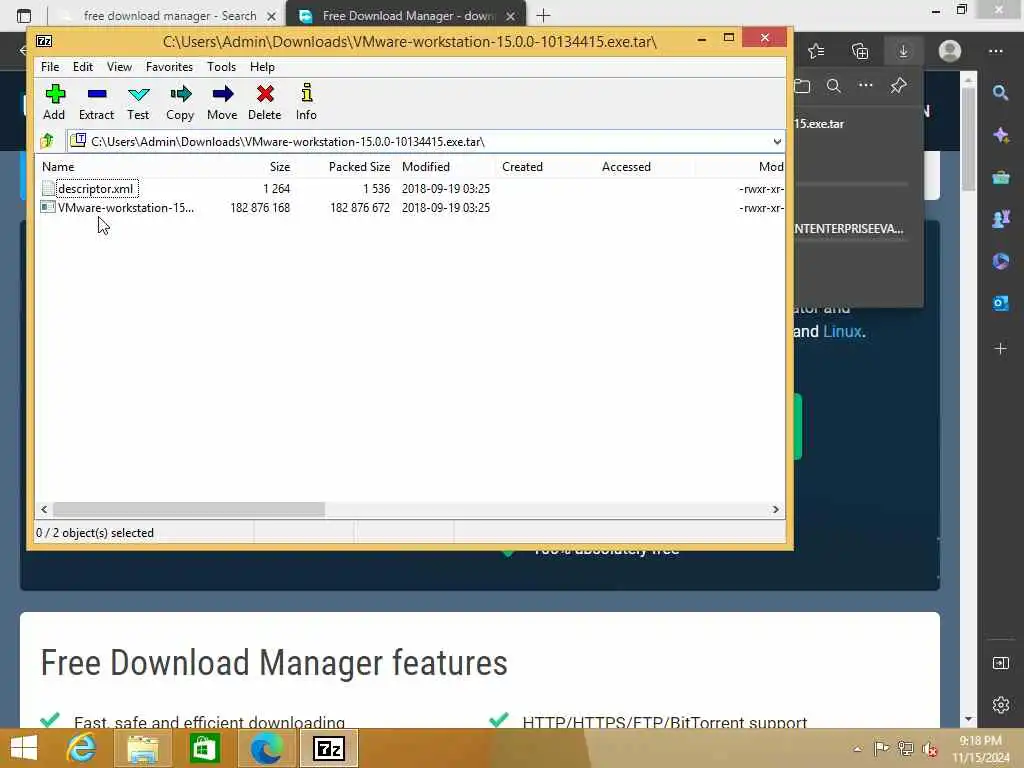Viewport: 1024px width, 768px height.
Task: Sort by Packed Size column header
Action: point(359,167)
